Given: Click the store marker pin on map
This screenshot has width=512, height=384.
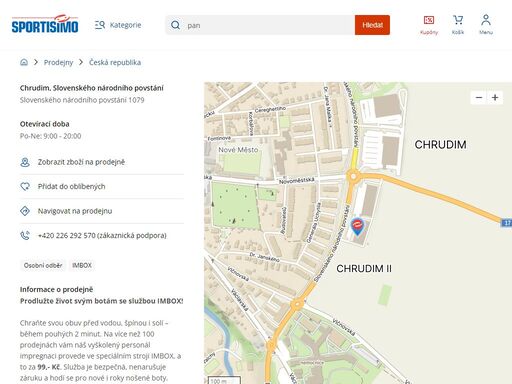Looking at the screenshot, I should [357, 226].
